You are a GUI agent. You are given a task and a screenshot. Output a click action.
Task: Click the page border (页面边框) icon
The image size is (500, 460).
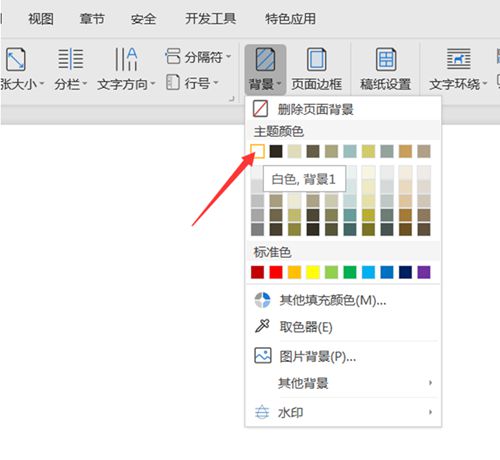click(x=316, y=59)
